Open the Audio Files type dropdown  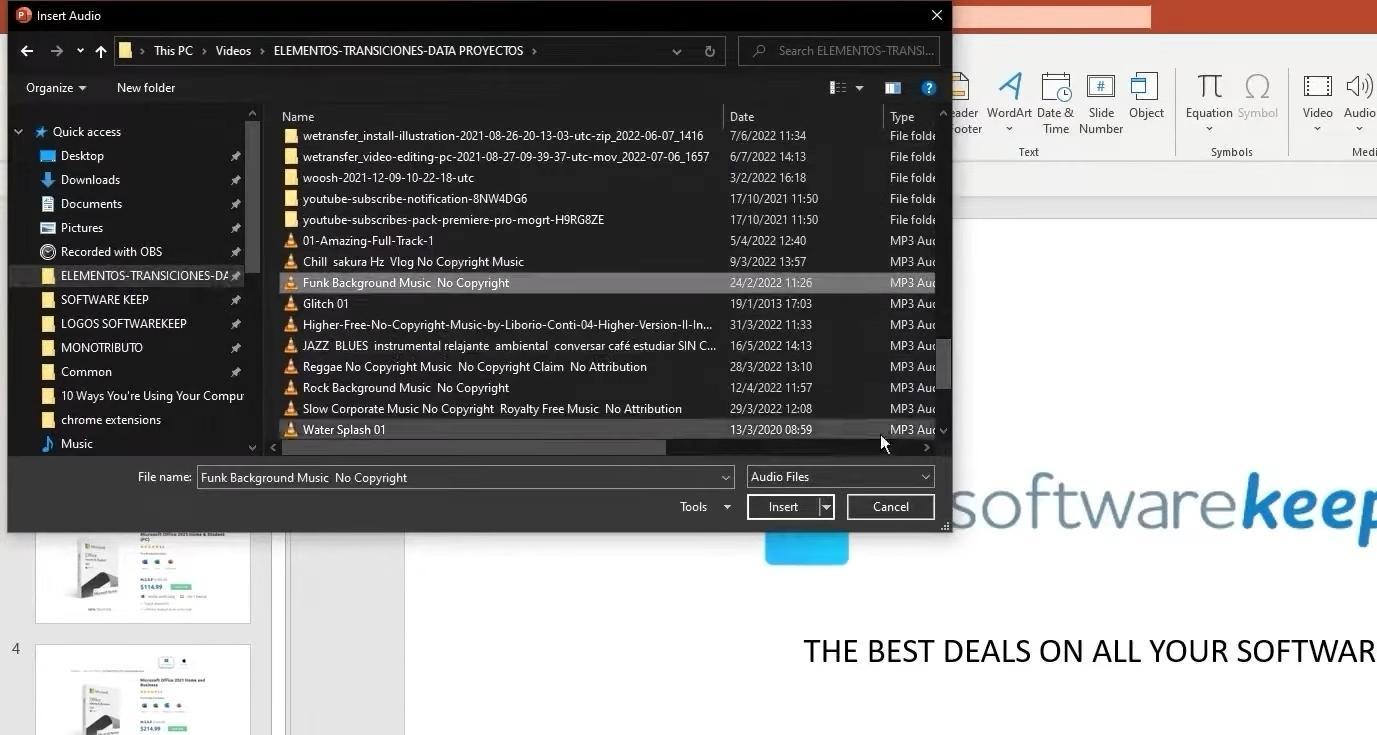(840, 477)
